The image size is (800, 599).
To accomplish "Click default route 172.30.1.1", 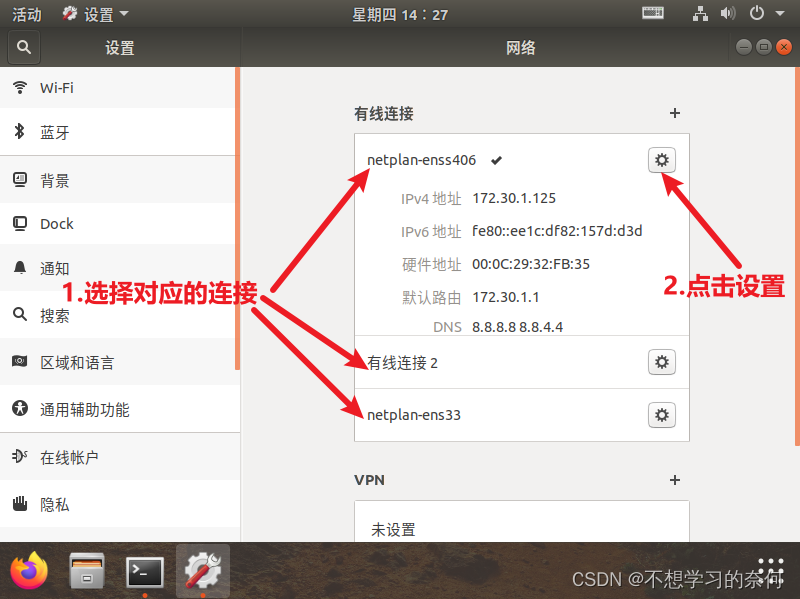I will (x=505, y=297).
